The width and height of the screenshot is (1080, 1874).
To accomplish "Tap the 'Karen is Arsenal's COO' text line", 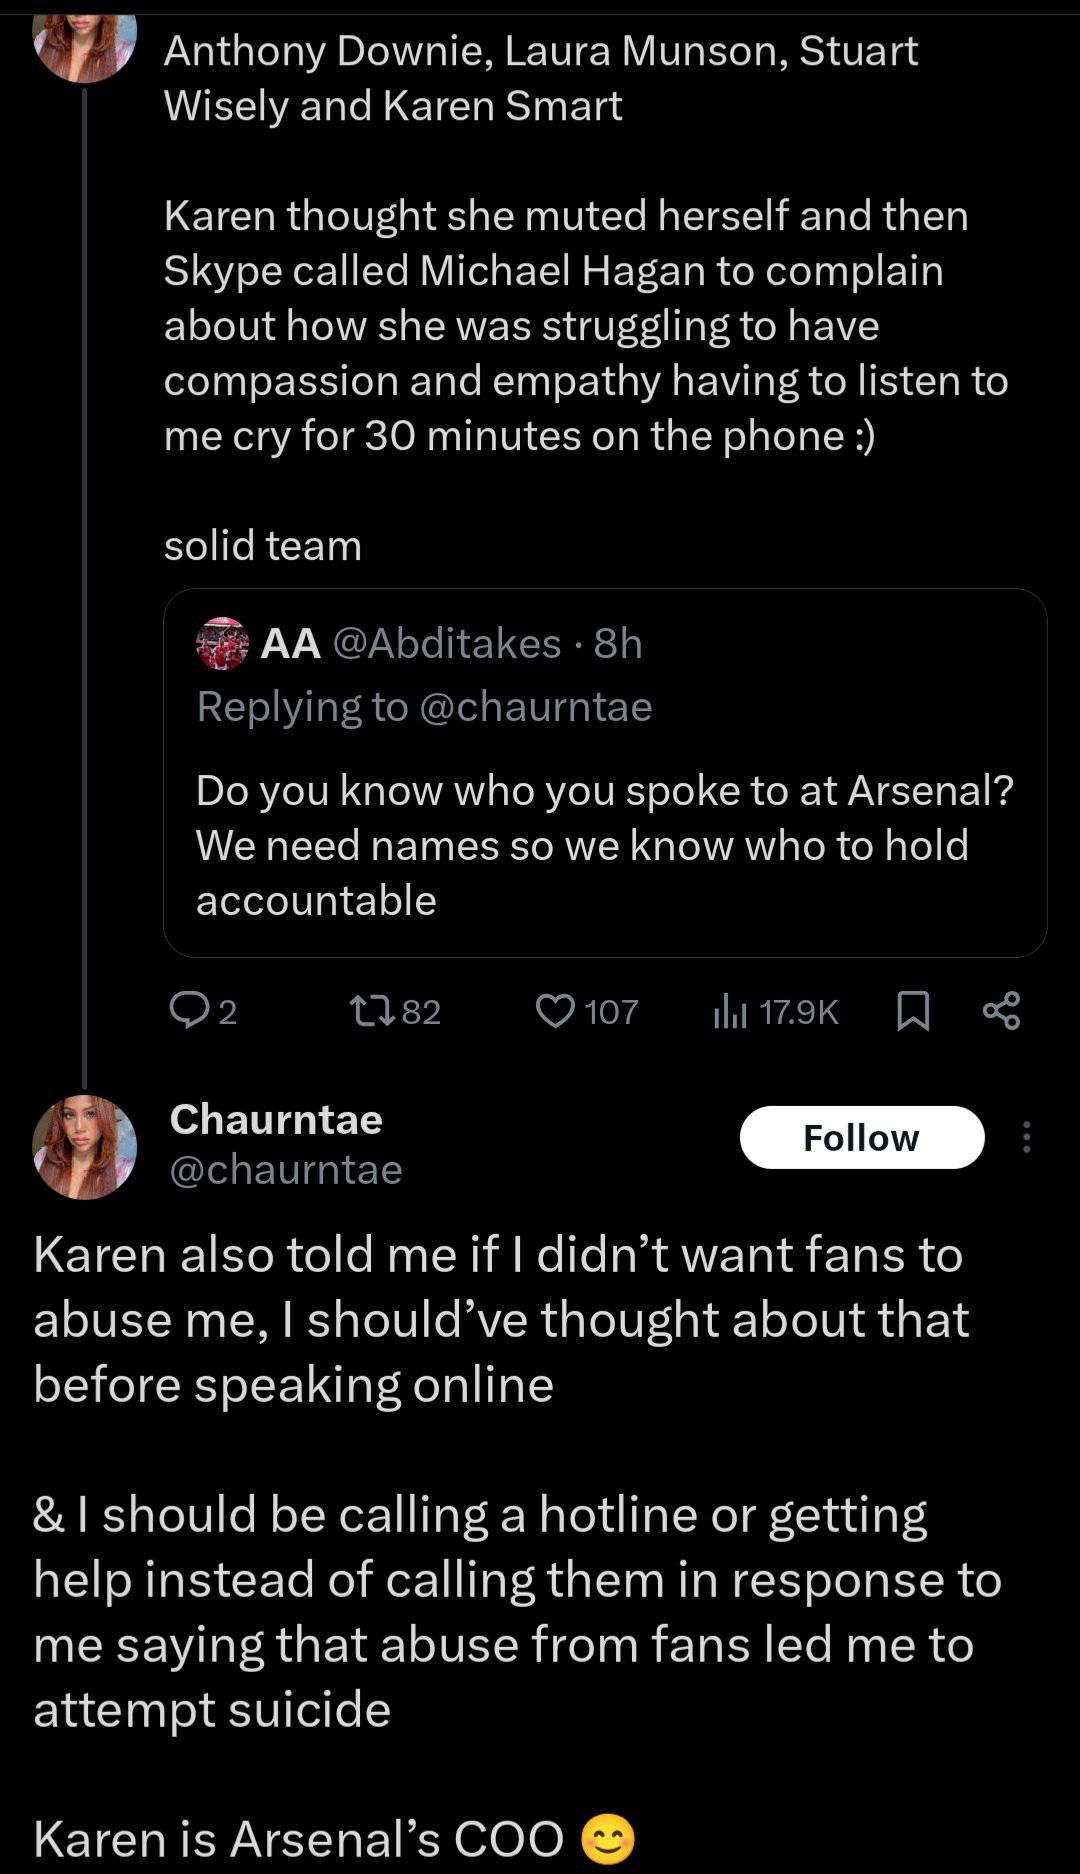I will tap(300, 1838).
